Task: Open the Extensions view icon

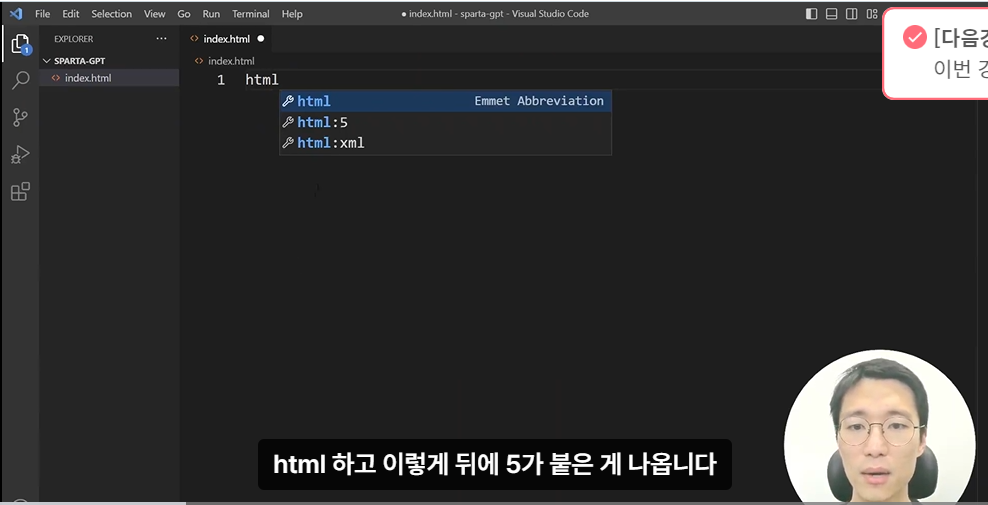Action: click(20, 191)
